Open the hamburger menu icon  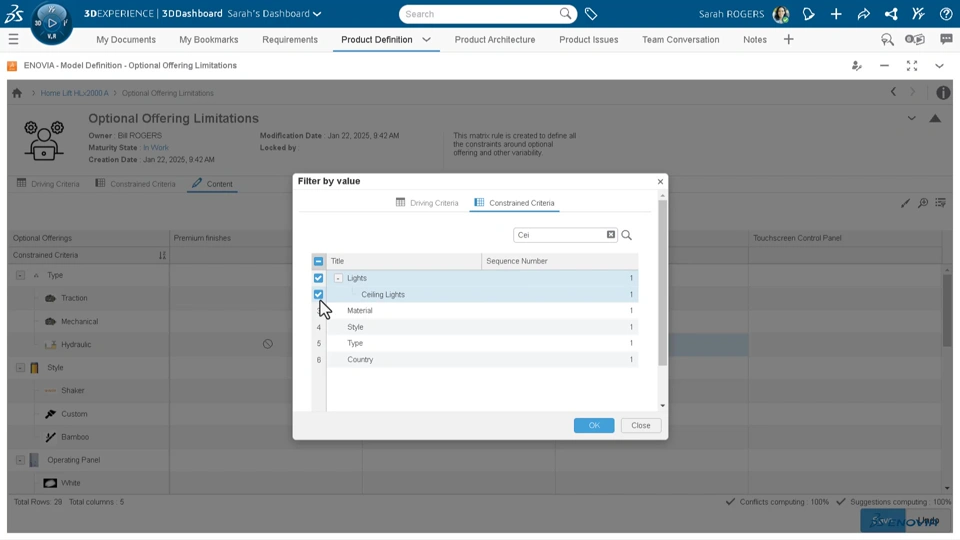click(13, 40)
